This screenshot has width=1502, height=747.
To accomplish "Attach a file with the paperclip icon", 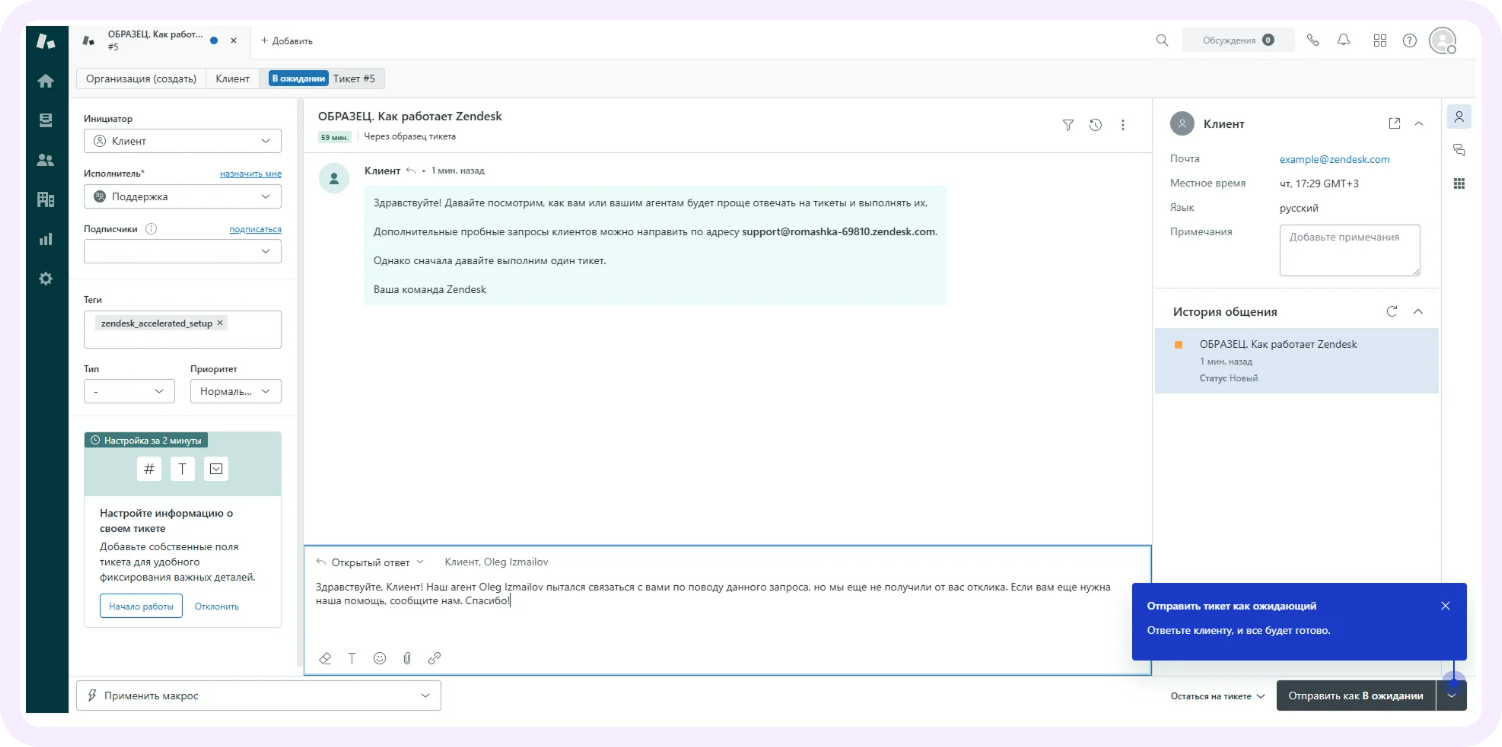I will click(406, 658).
